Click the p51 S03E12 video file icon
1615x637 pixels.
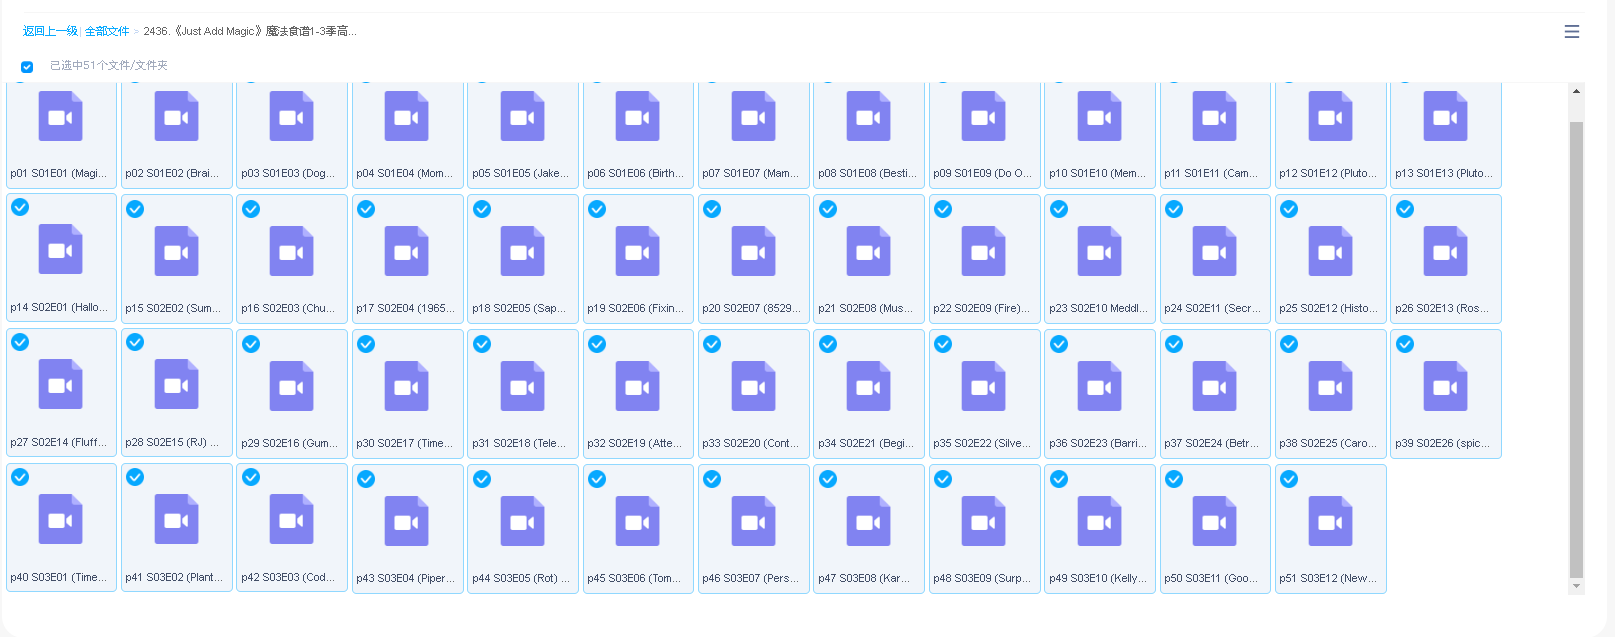pyautogui.click(x=1330, y=522)
